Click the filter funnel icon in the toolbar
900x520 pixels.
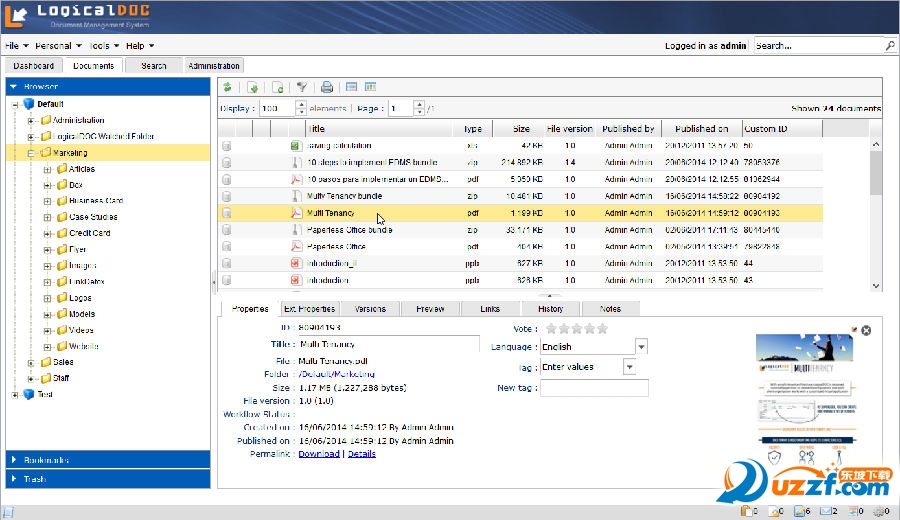coord(301,87)
